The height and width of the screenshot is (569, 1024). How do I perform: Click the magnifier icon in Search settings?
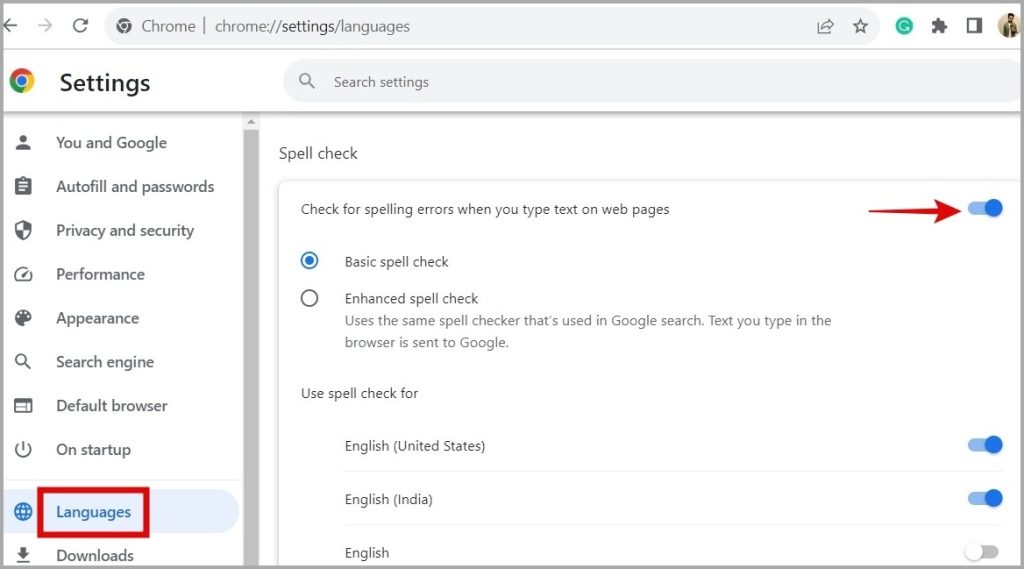(x=306, y=81)
